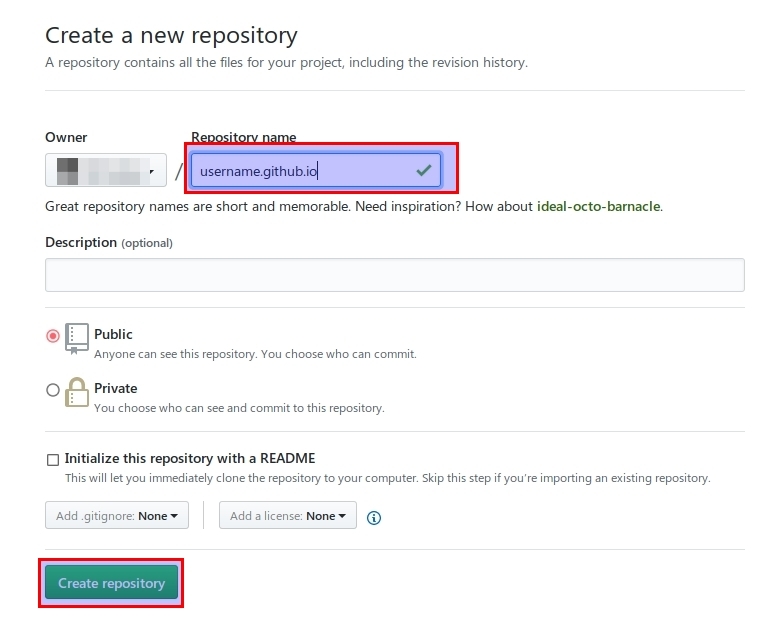The height and width of the screenshot is (625, 767).
Task: Click the padlock icon beside Private
Action: click(x=77, y=392)
